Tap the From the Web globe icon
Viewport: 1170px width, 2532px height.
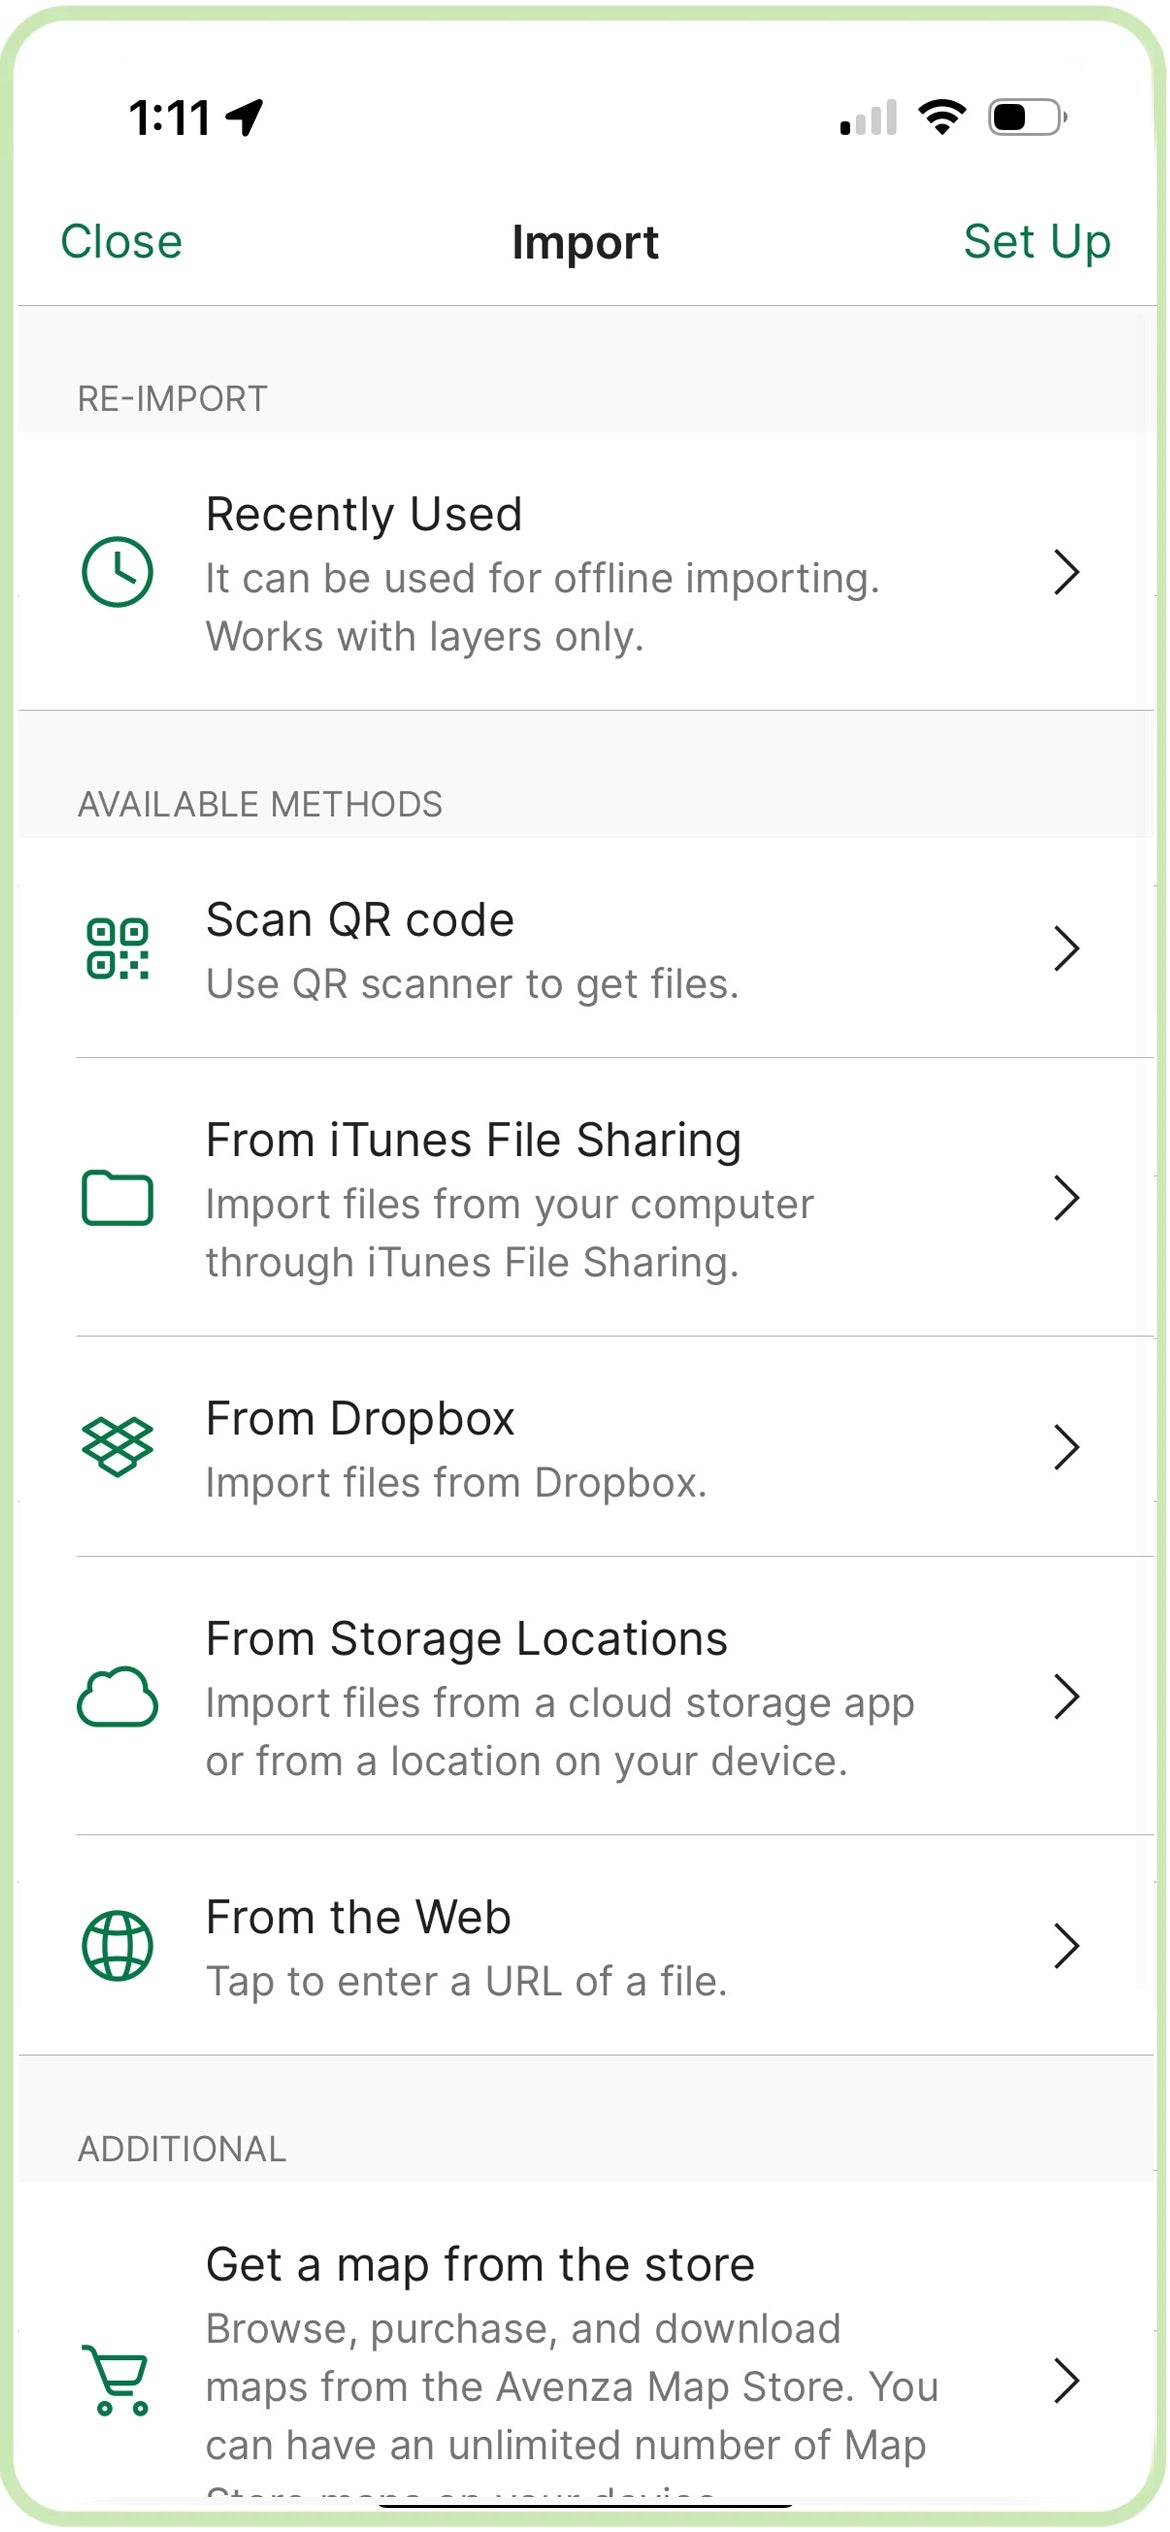pos(117,1946)
